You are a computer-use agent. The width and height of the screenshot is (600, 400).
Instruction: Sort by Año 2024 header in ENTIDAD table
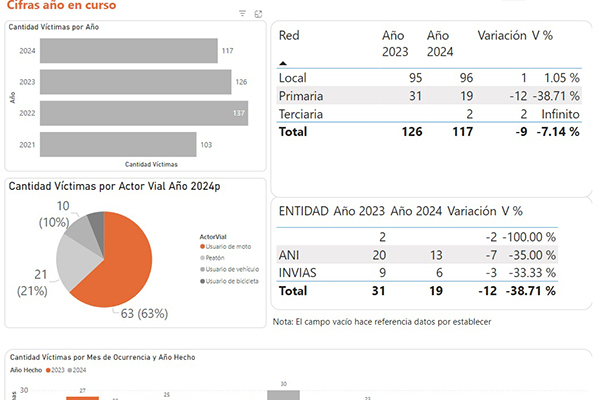click(x=416, y=211)
